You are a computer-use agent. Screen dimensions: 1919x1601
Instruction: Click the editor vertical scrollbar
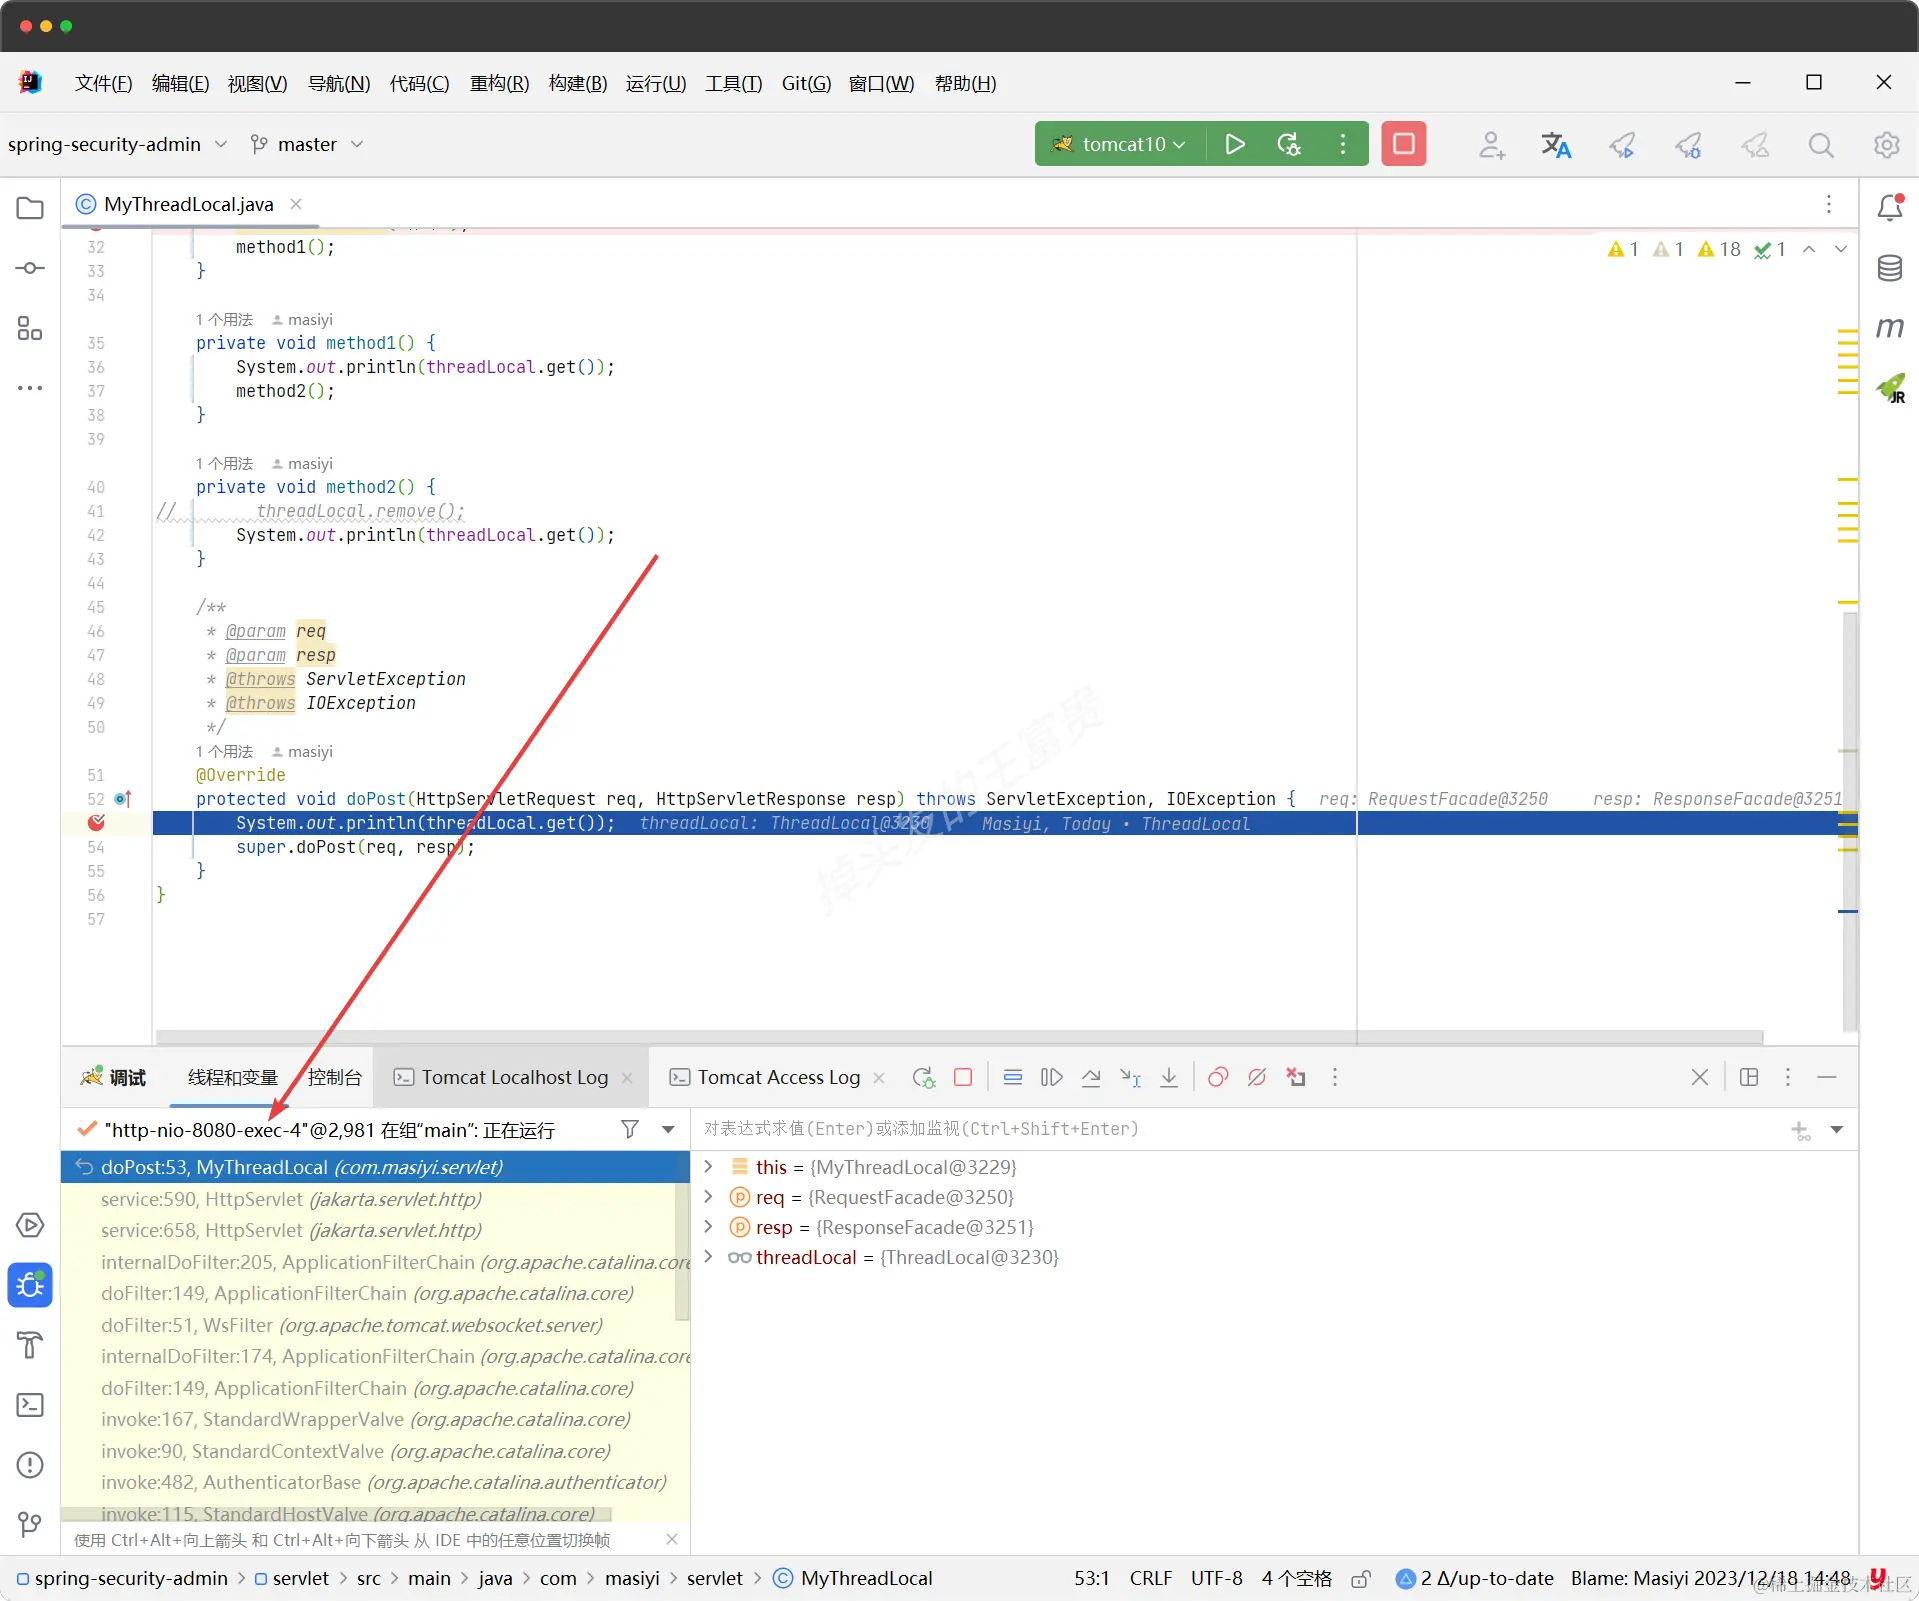(x=1850, y=820)
